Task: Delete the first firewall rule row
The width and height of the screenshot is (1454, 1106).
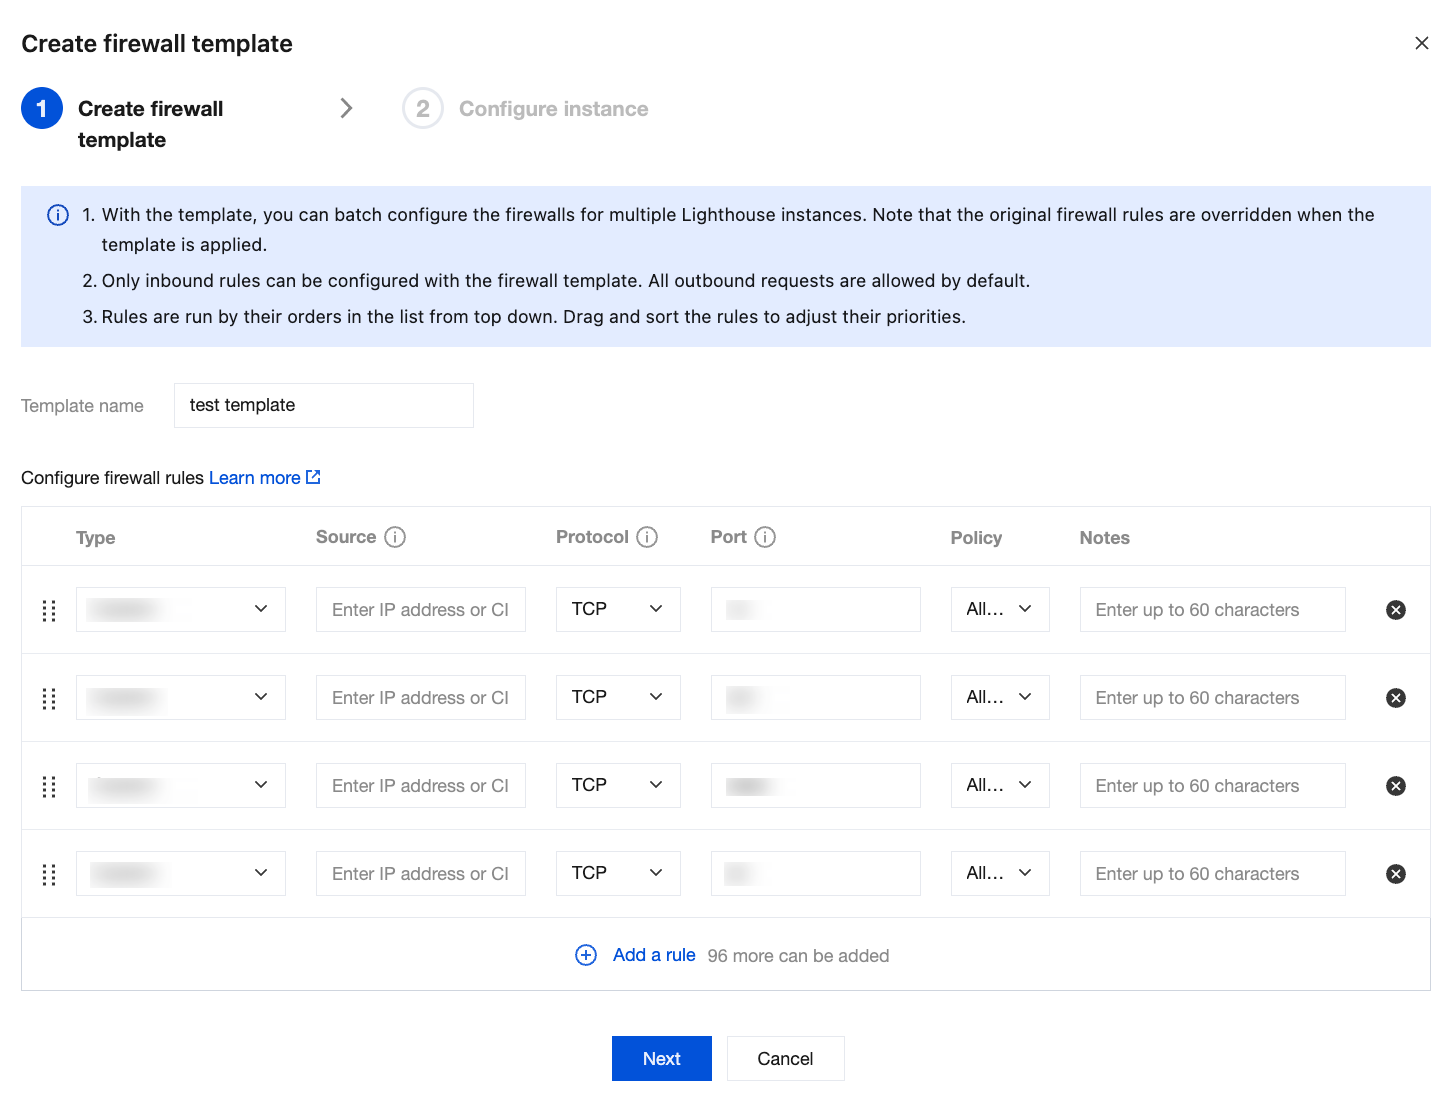Action: pyautogui.click(x=1396, y=610)
